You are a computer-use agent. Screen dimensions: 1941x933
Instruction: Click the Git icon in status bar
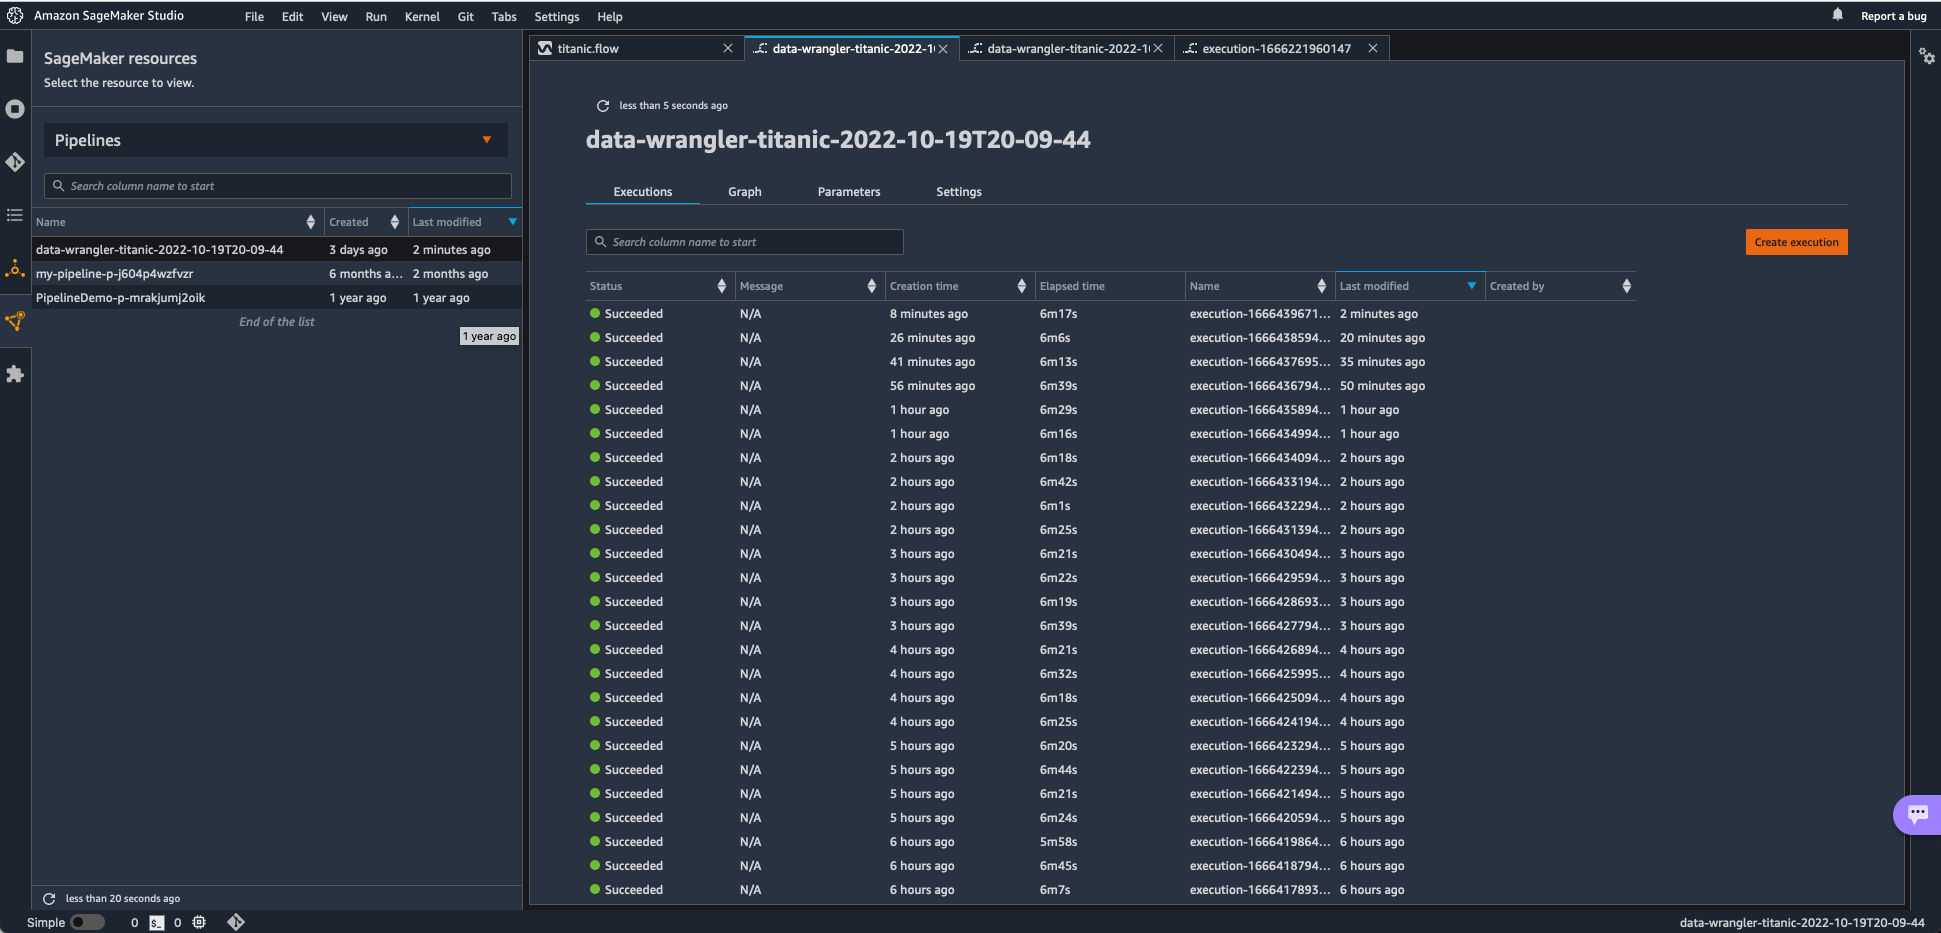pos(236,922)
